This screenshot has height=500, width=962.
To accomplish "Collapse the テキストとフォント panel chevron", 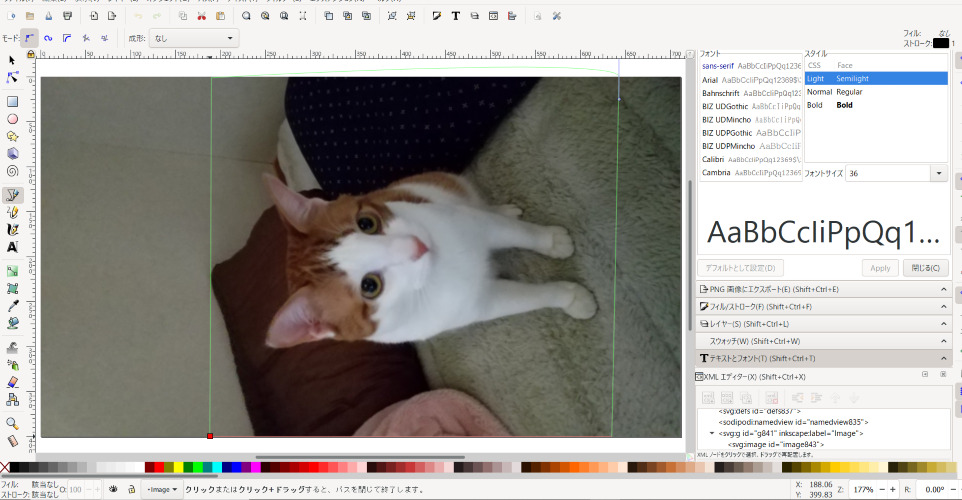I will pyautogui.click(x=944, y=358).
